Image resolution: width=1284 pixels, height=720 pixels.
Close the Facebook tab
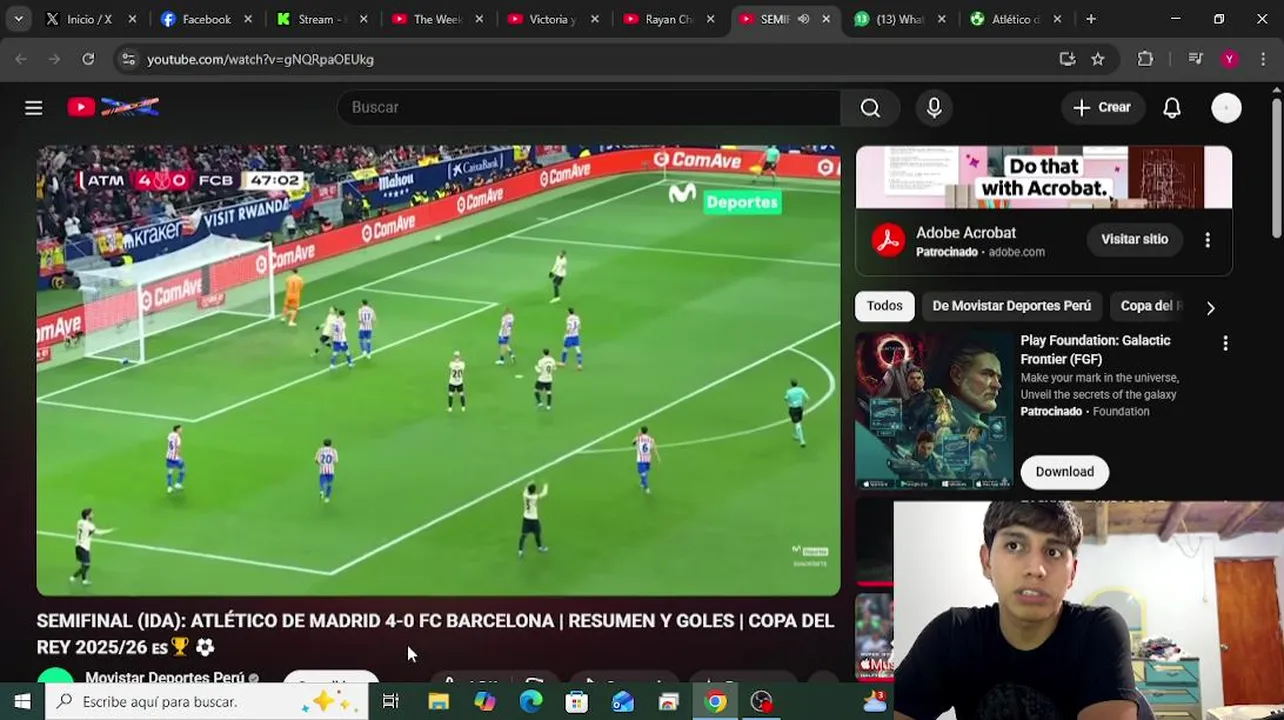[248, 19]
